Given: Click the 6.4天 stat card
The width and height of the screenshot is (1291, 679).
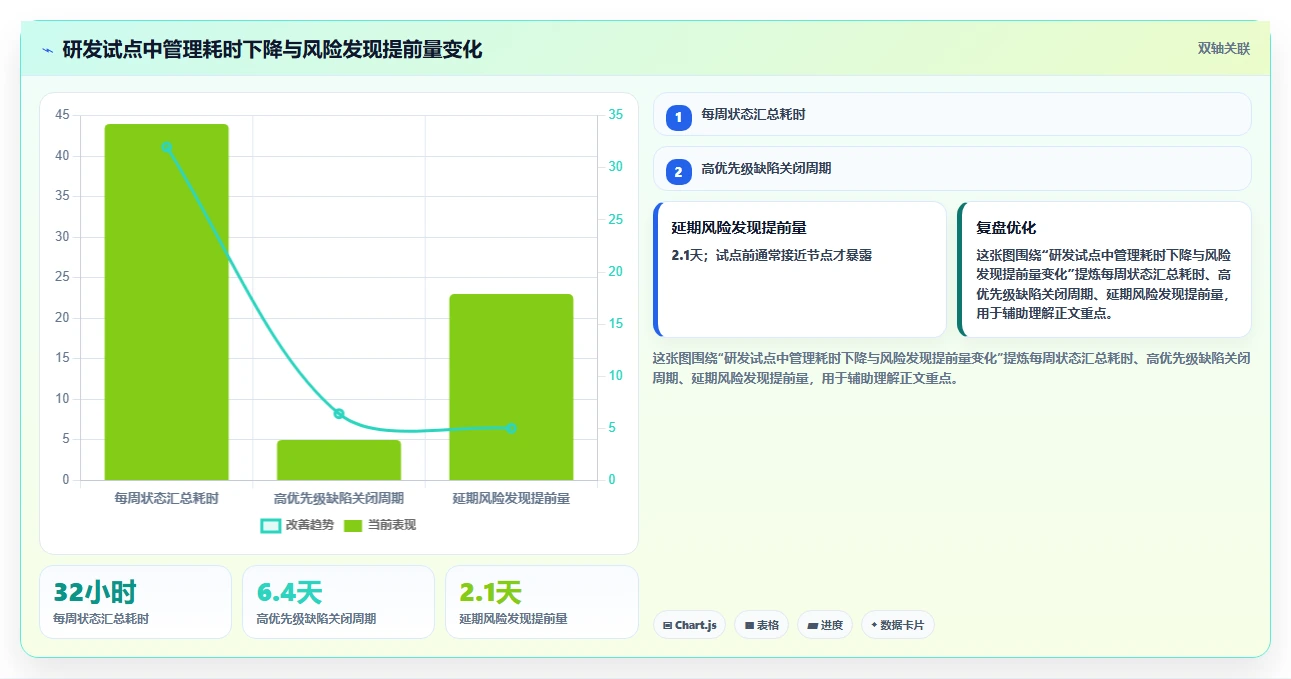Looking at the screenshot, I should [338, 602].
